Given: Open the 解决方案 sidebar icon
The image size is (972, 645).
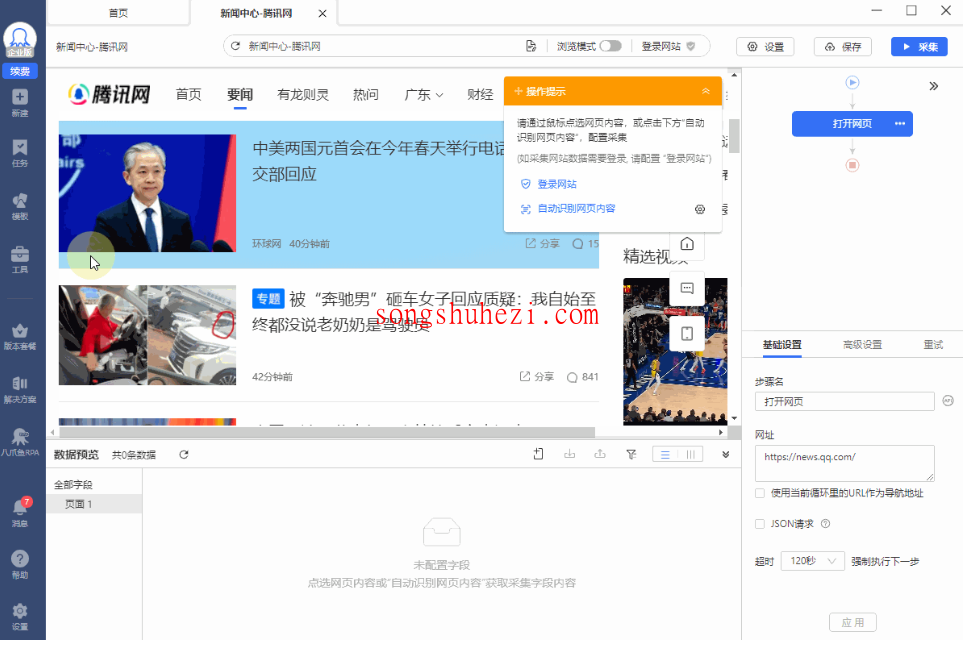Looking at the screenshot, I should pos(20,389).
